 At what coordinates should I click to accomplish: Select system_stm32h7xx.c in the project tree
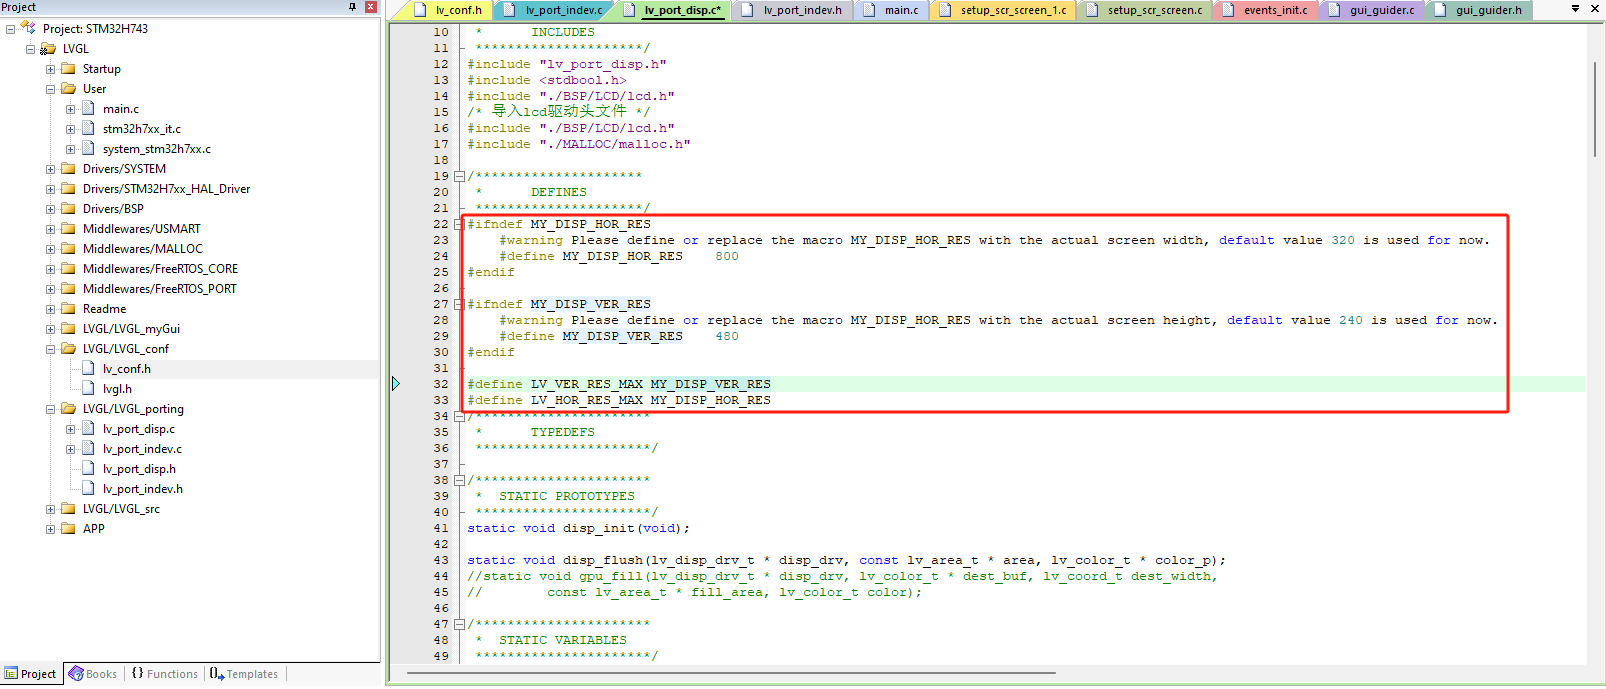coord(157,149)
